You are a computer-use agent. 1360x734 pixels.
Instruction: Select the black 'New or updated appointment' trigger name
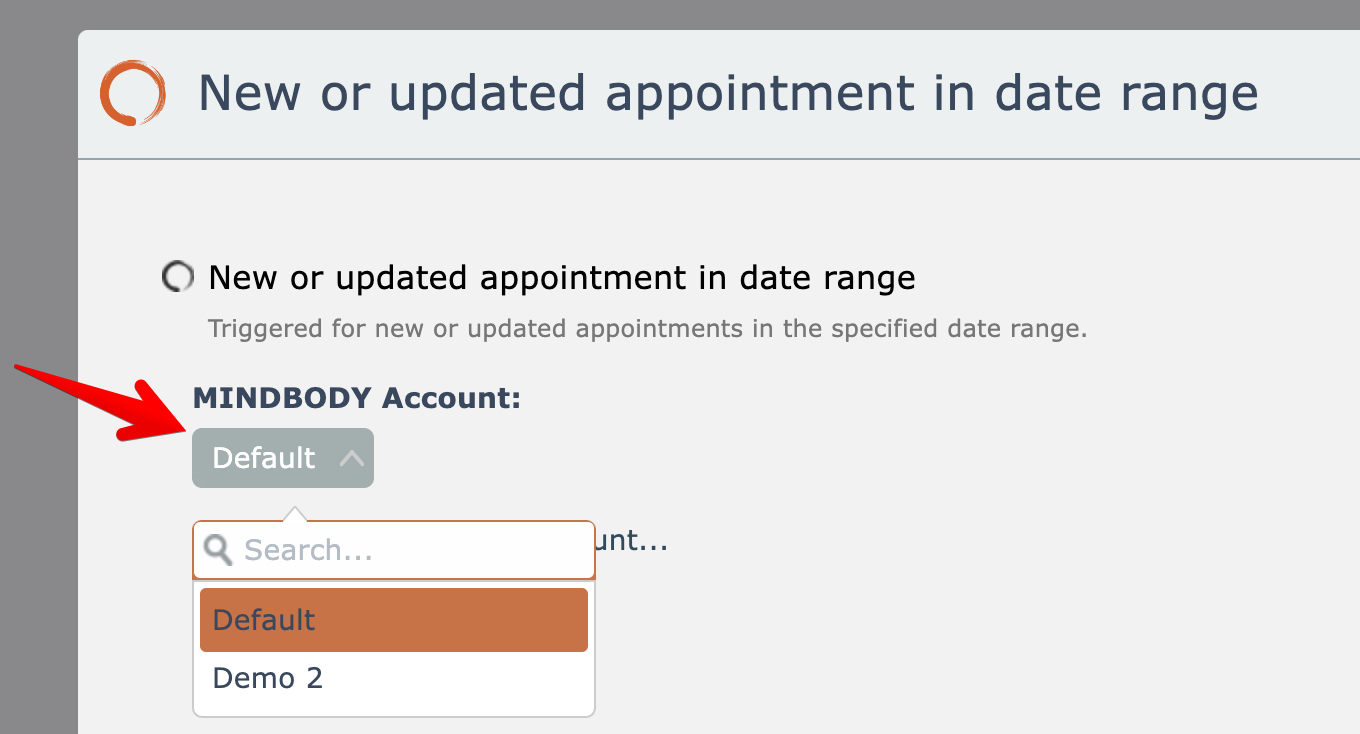(561, 277)
